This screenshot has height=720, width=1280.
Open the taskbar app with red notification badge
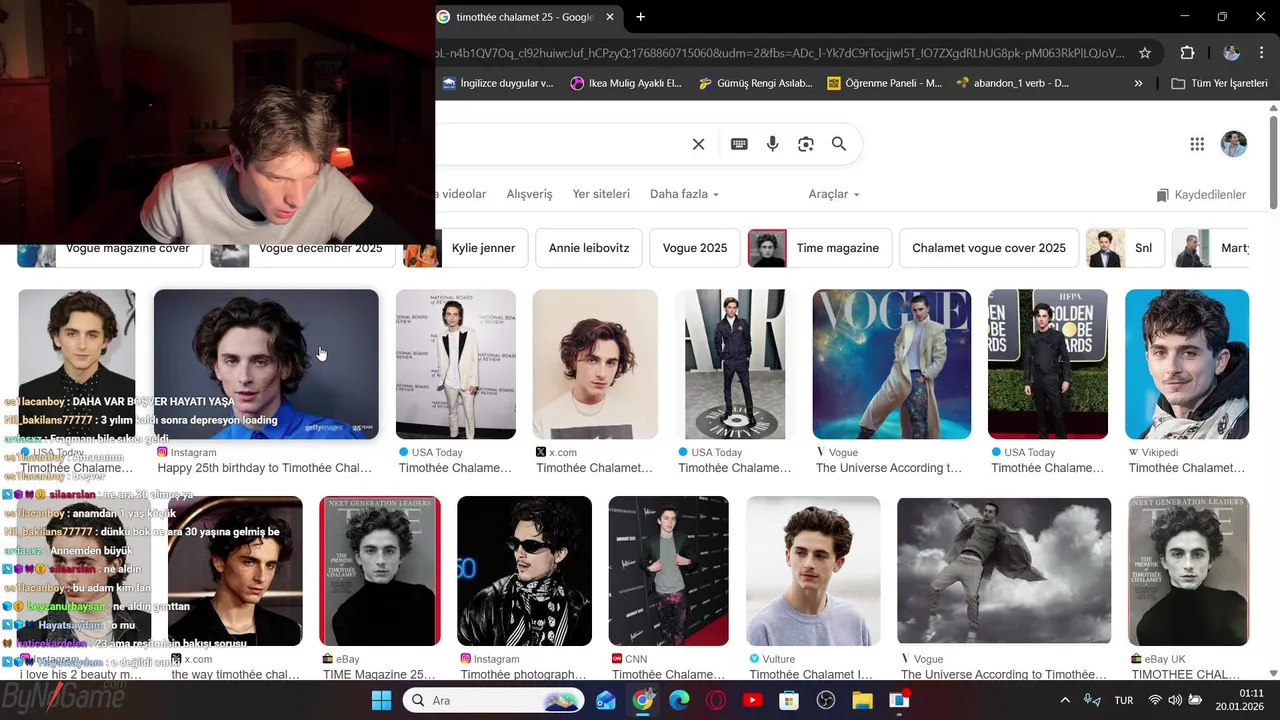[899, 700]
